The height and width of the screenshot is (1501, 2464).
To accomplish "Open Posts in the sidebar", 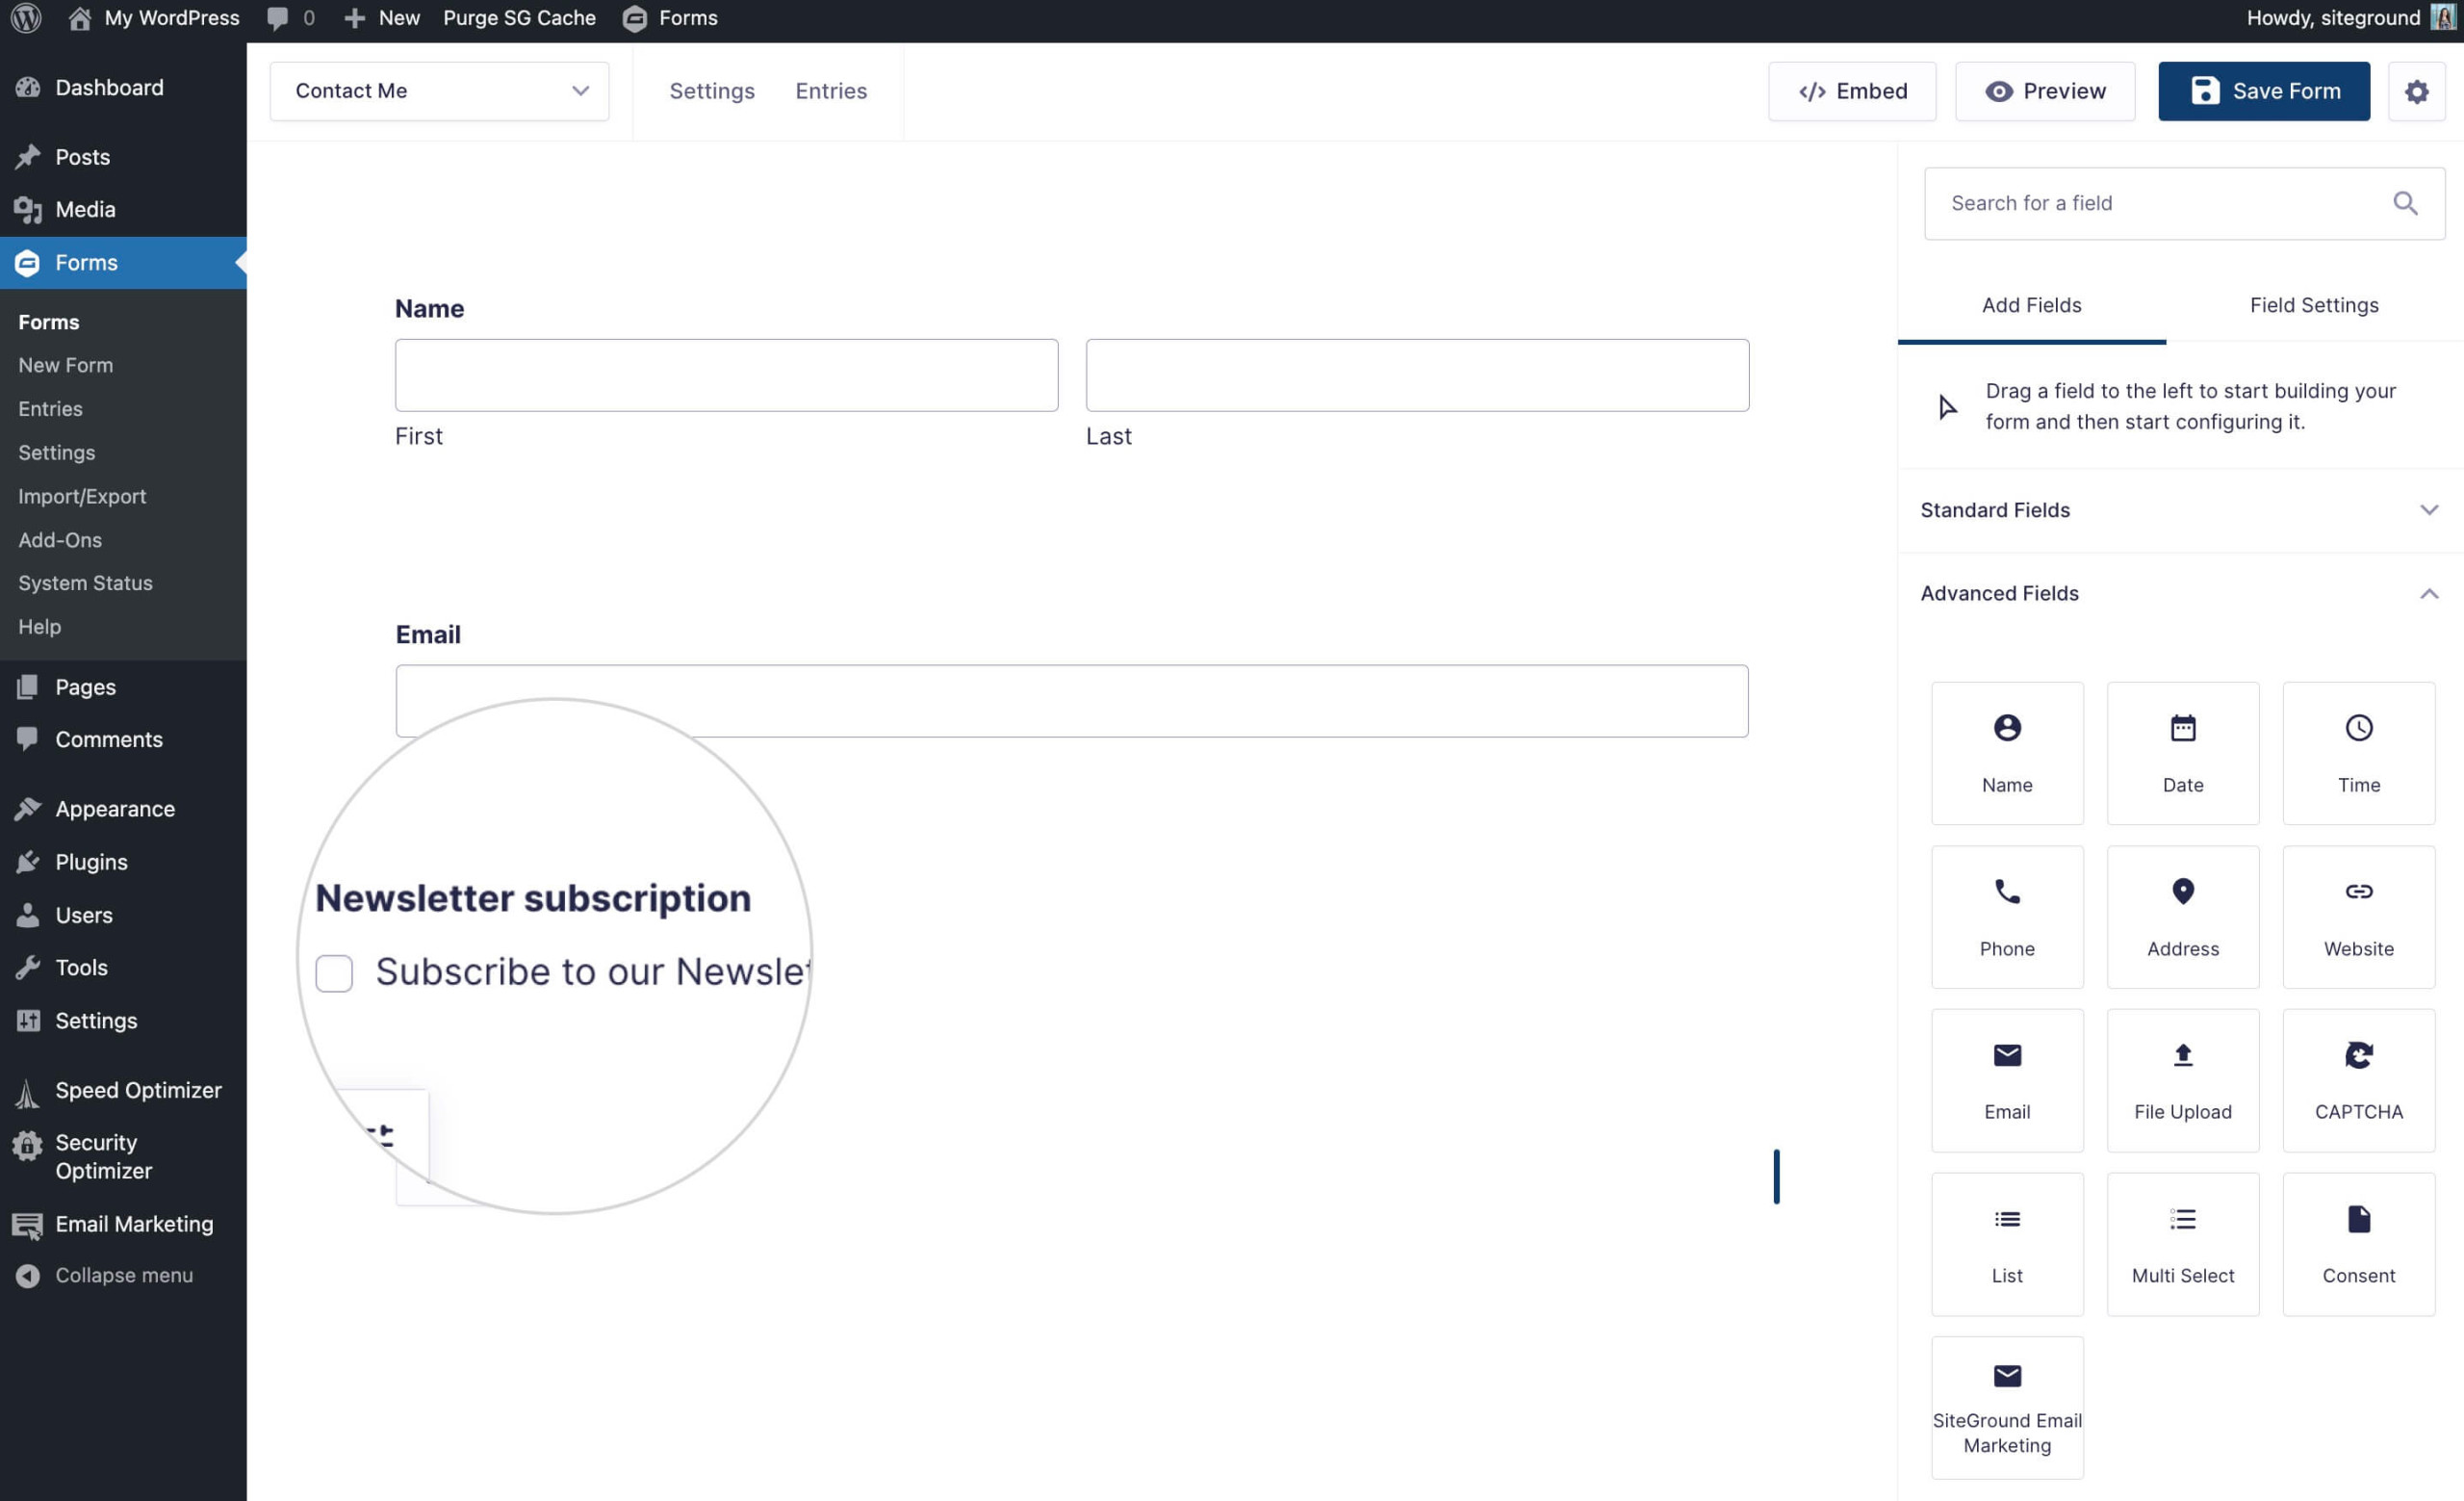I will pos(123,157).
